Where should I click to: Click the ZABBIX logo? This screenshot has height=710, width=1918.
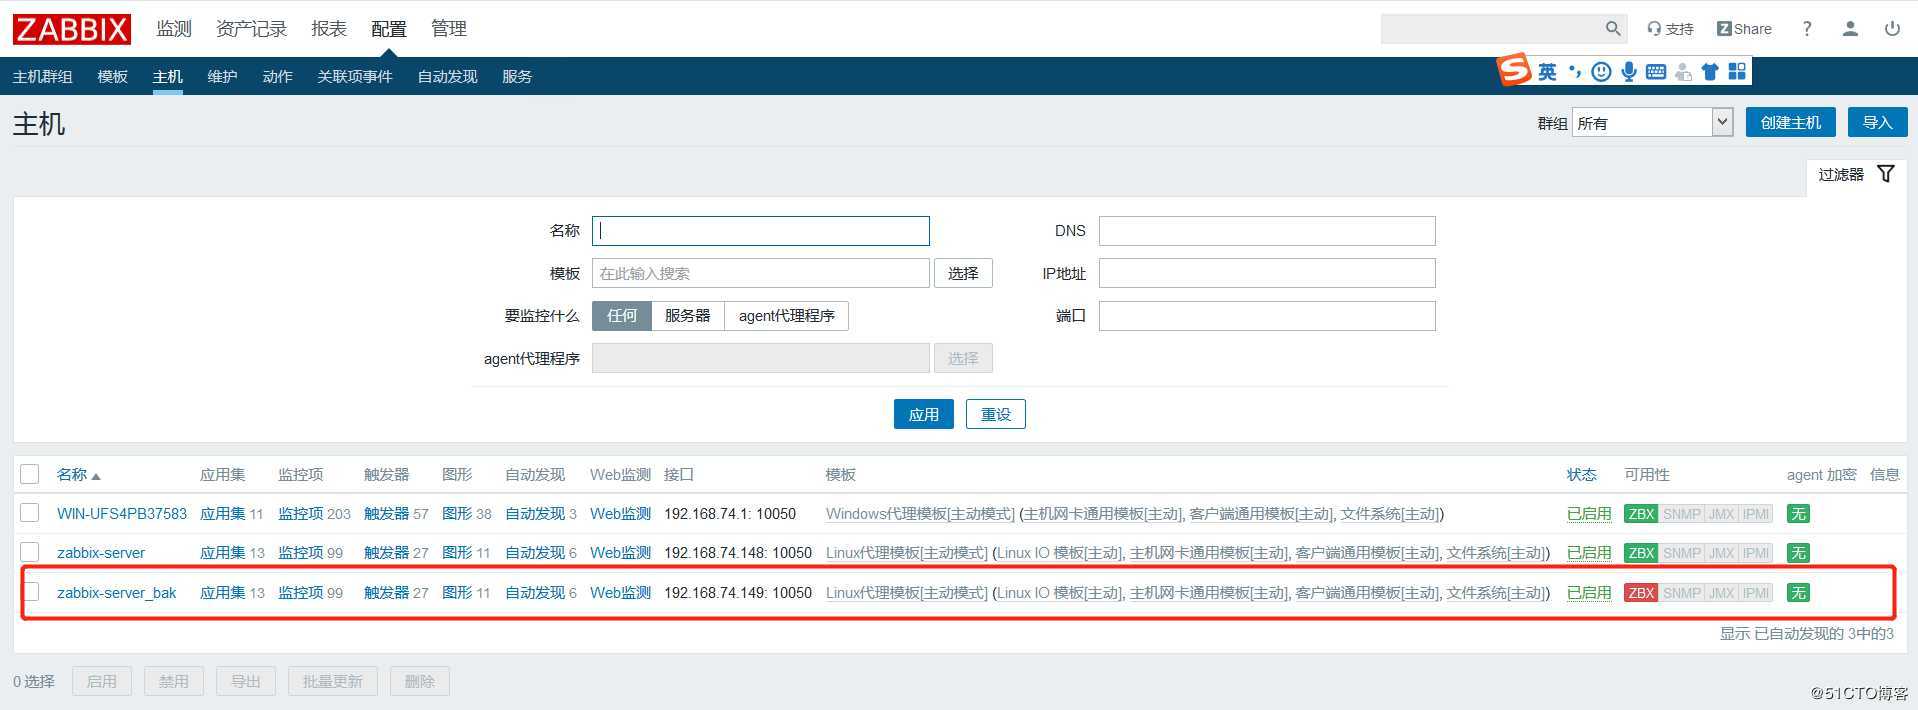click(71, 29)
